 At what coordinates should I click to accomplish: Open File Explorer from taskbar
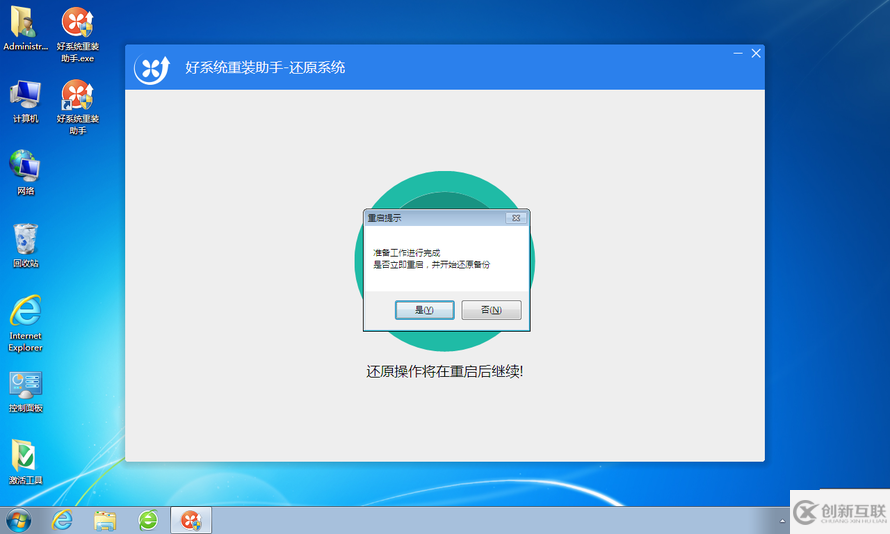[105, 520]
